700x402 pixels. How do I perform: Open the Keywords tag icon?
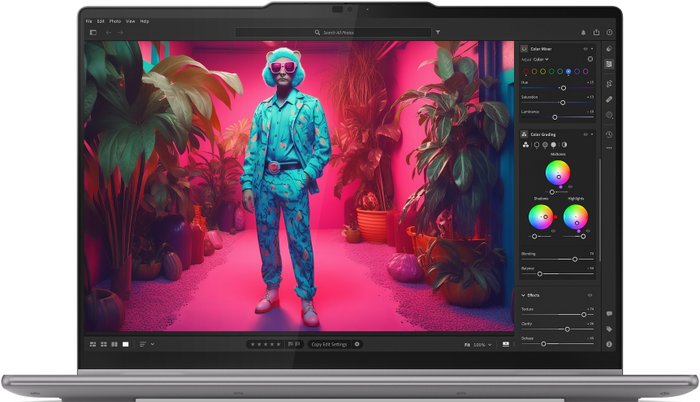coord(609,328)
